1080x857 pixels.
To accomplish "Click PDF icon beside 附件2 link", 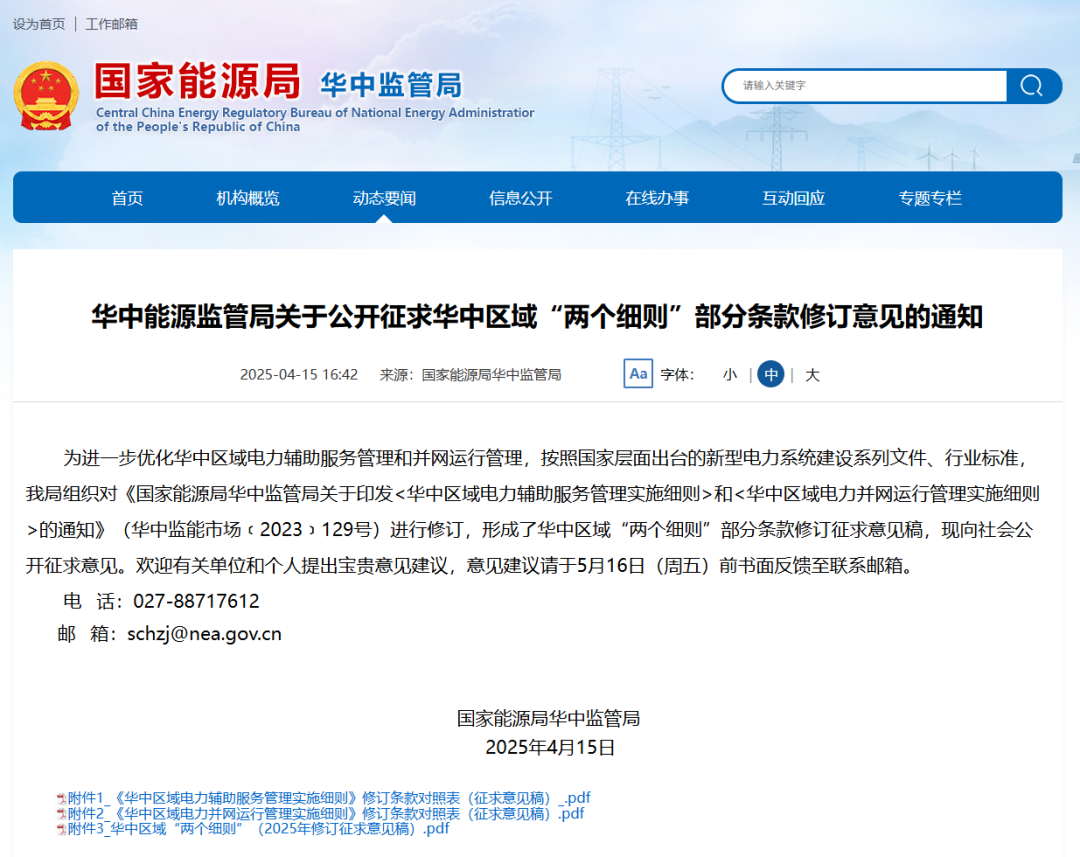I will point(61,814).
